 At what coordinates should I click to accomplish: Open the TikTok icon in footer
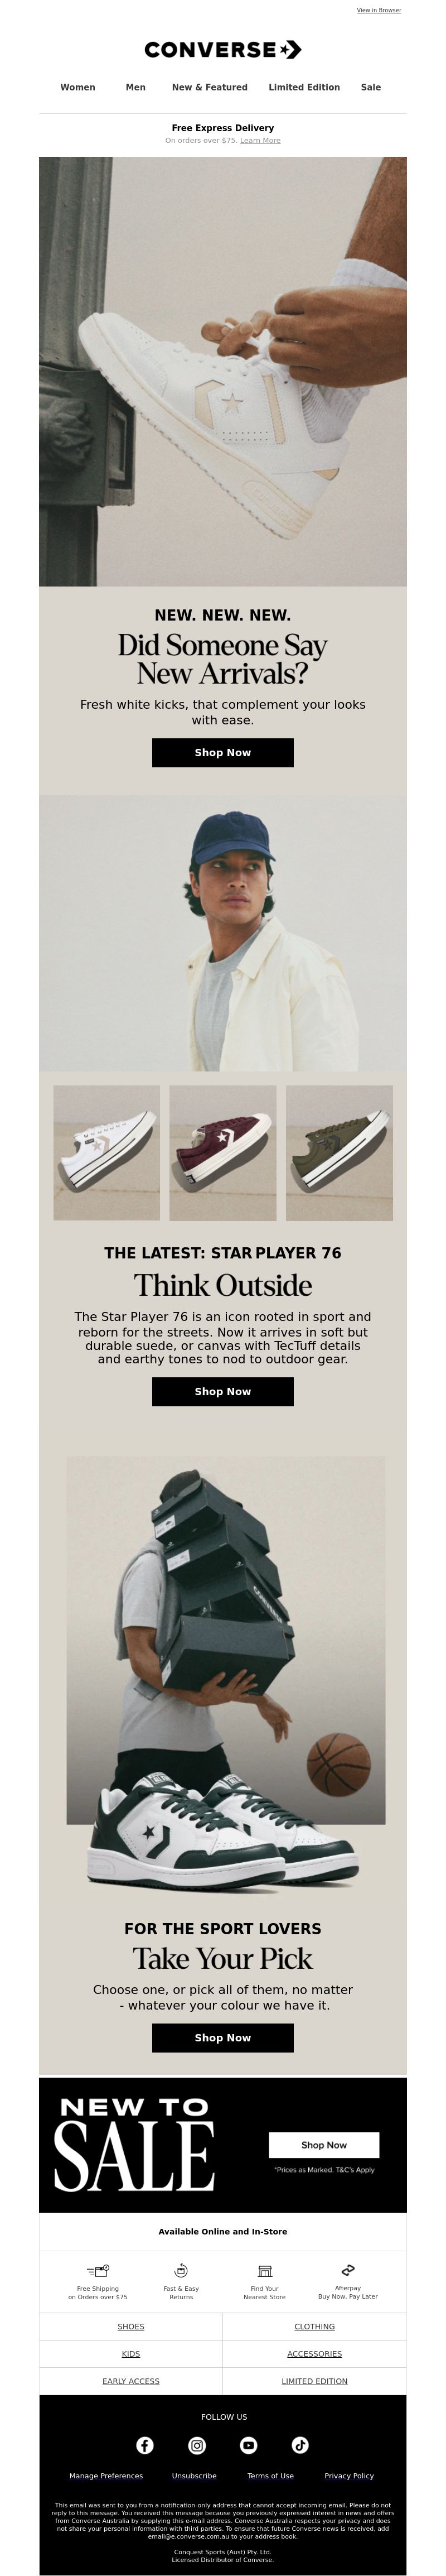300,2445
